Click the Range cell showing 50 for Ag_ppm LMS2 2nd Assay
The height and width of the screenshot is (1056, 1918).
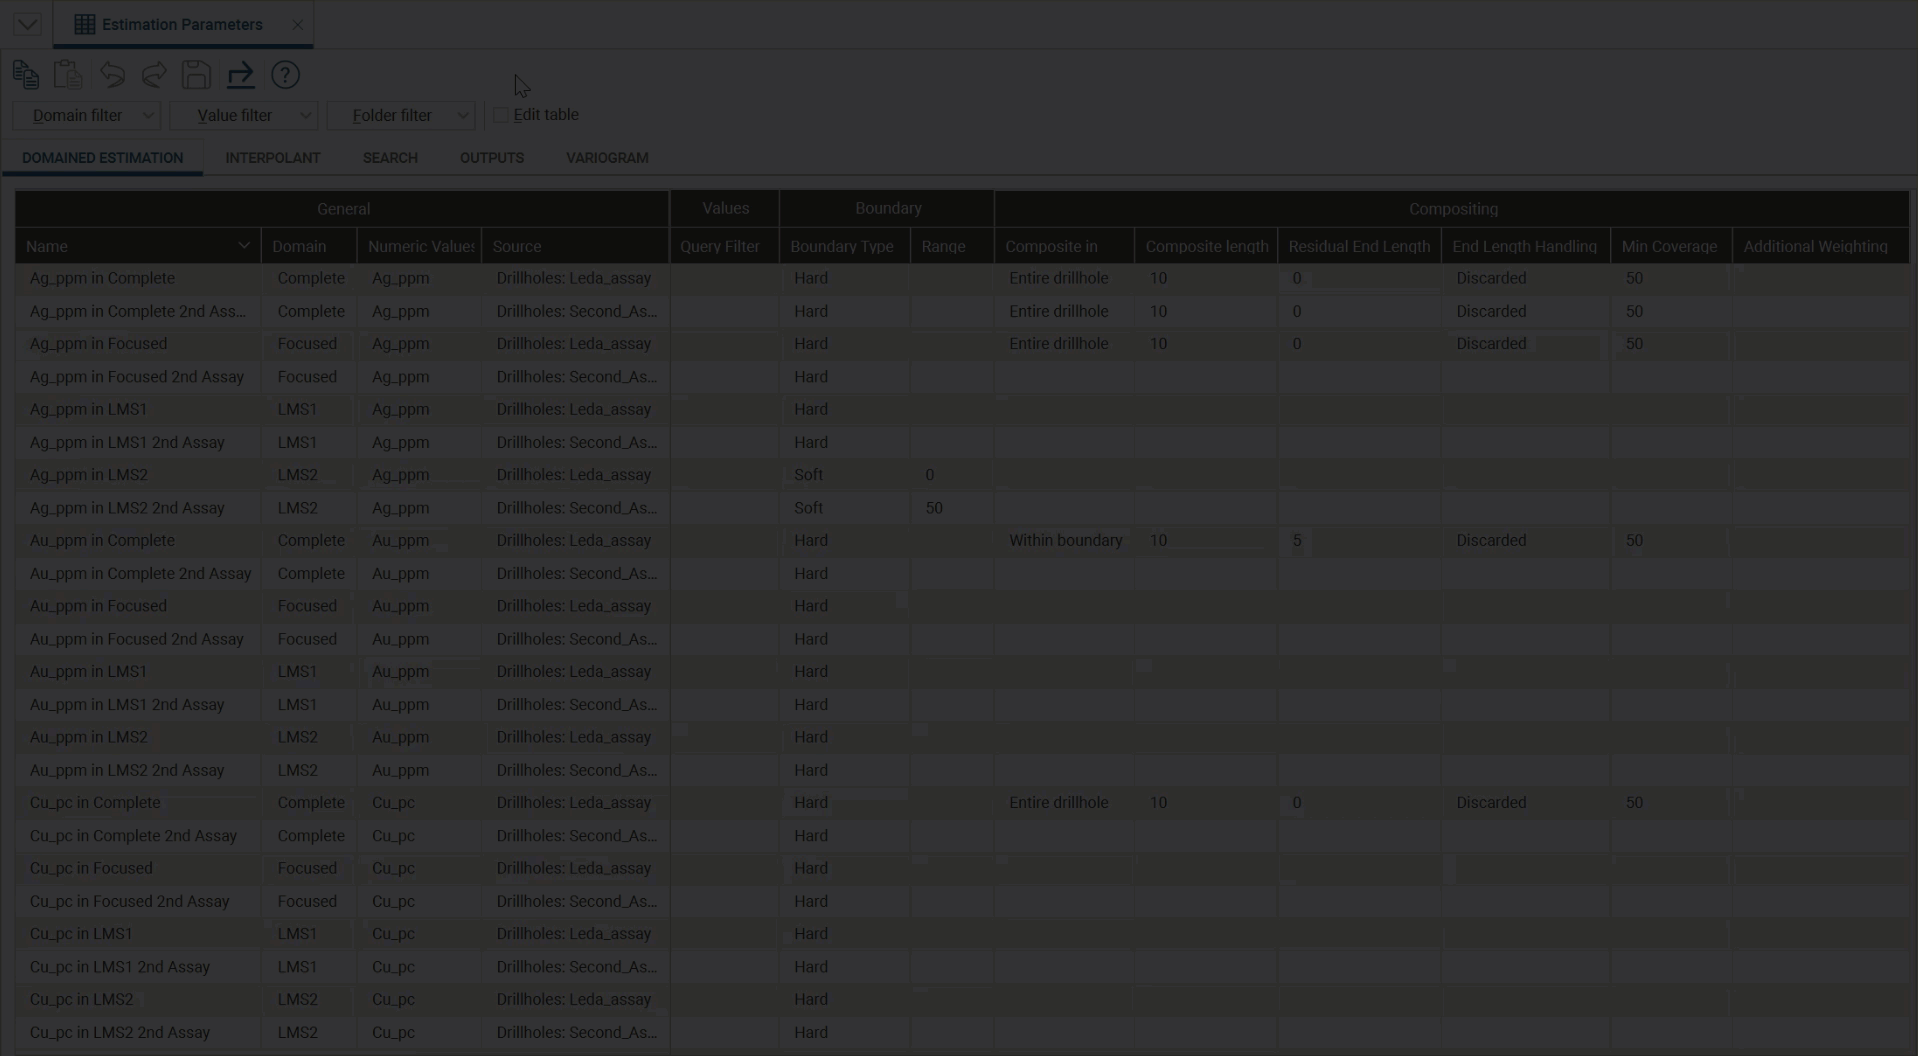[934, 508]
